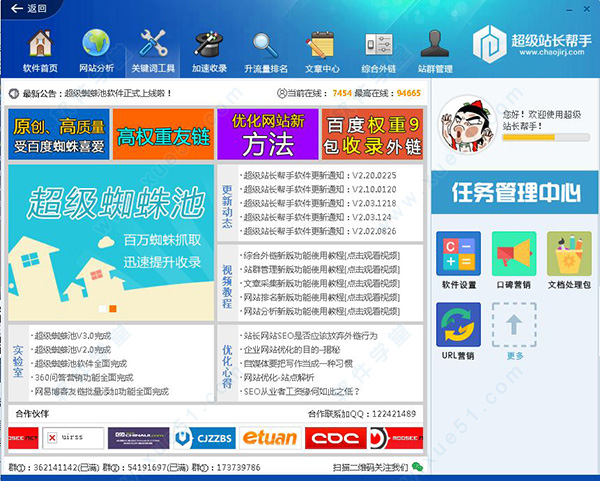The width and height of the screenshot is (600, 481).
Task: Open 网站排名新版功能使用教程 video link
Action: tap(321, 297)
